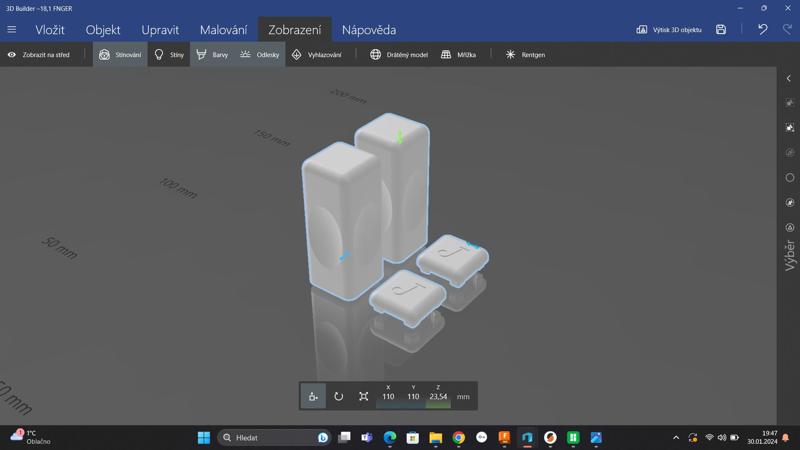Open the weather widget showing 1°C
This screenshot has height=450, width=800.
click(31, 437)
